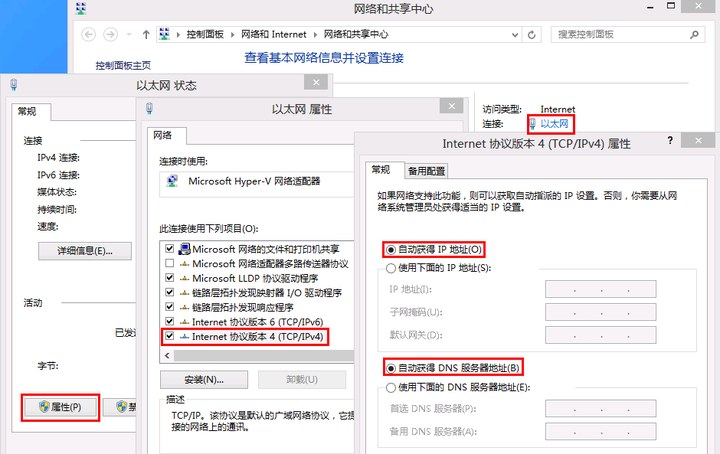Expand the address bar history dropdown
The image size is (720, 454).
[515, 34]
